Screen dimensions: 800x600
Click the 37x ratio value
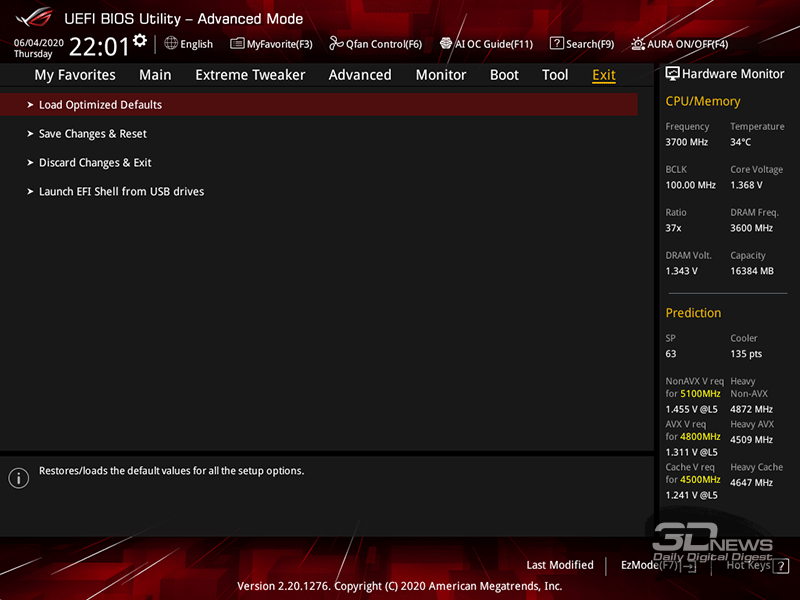point(673,228)
